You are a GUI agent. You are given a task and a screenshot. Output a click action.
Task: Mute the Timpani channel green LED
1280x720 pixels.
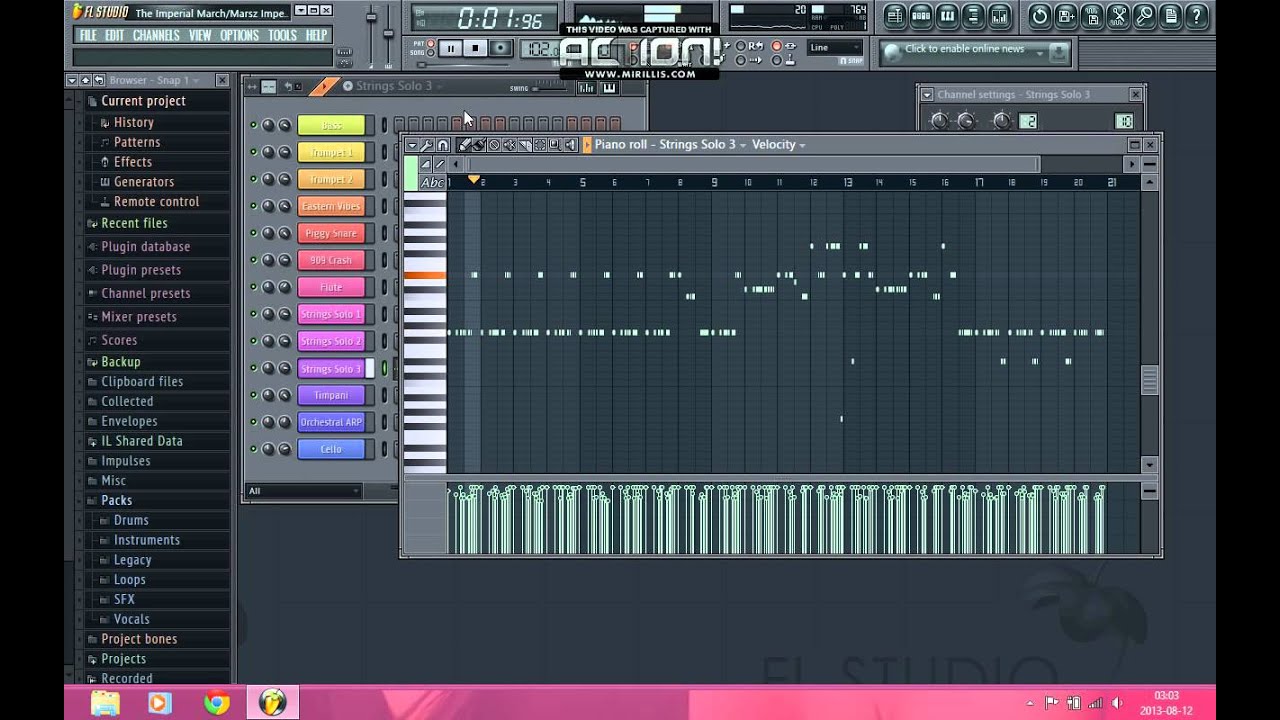(253, 395)
